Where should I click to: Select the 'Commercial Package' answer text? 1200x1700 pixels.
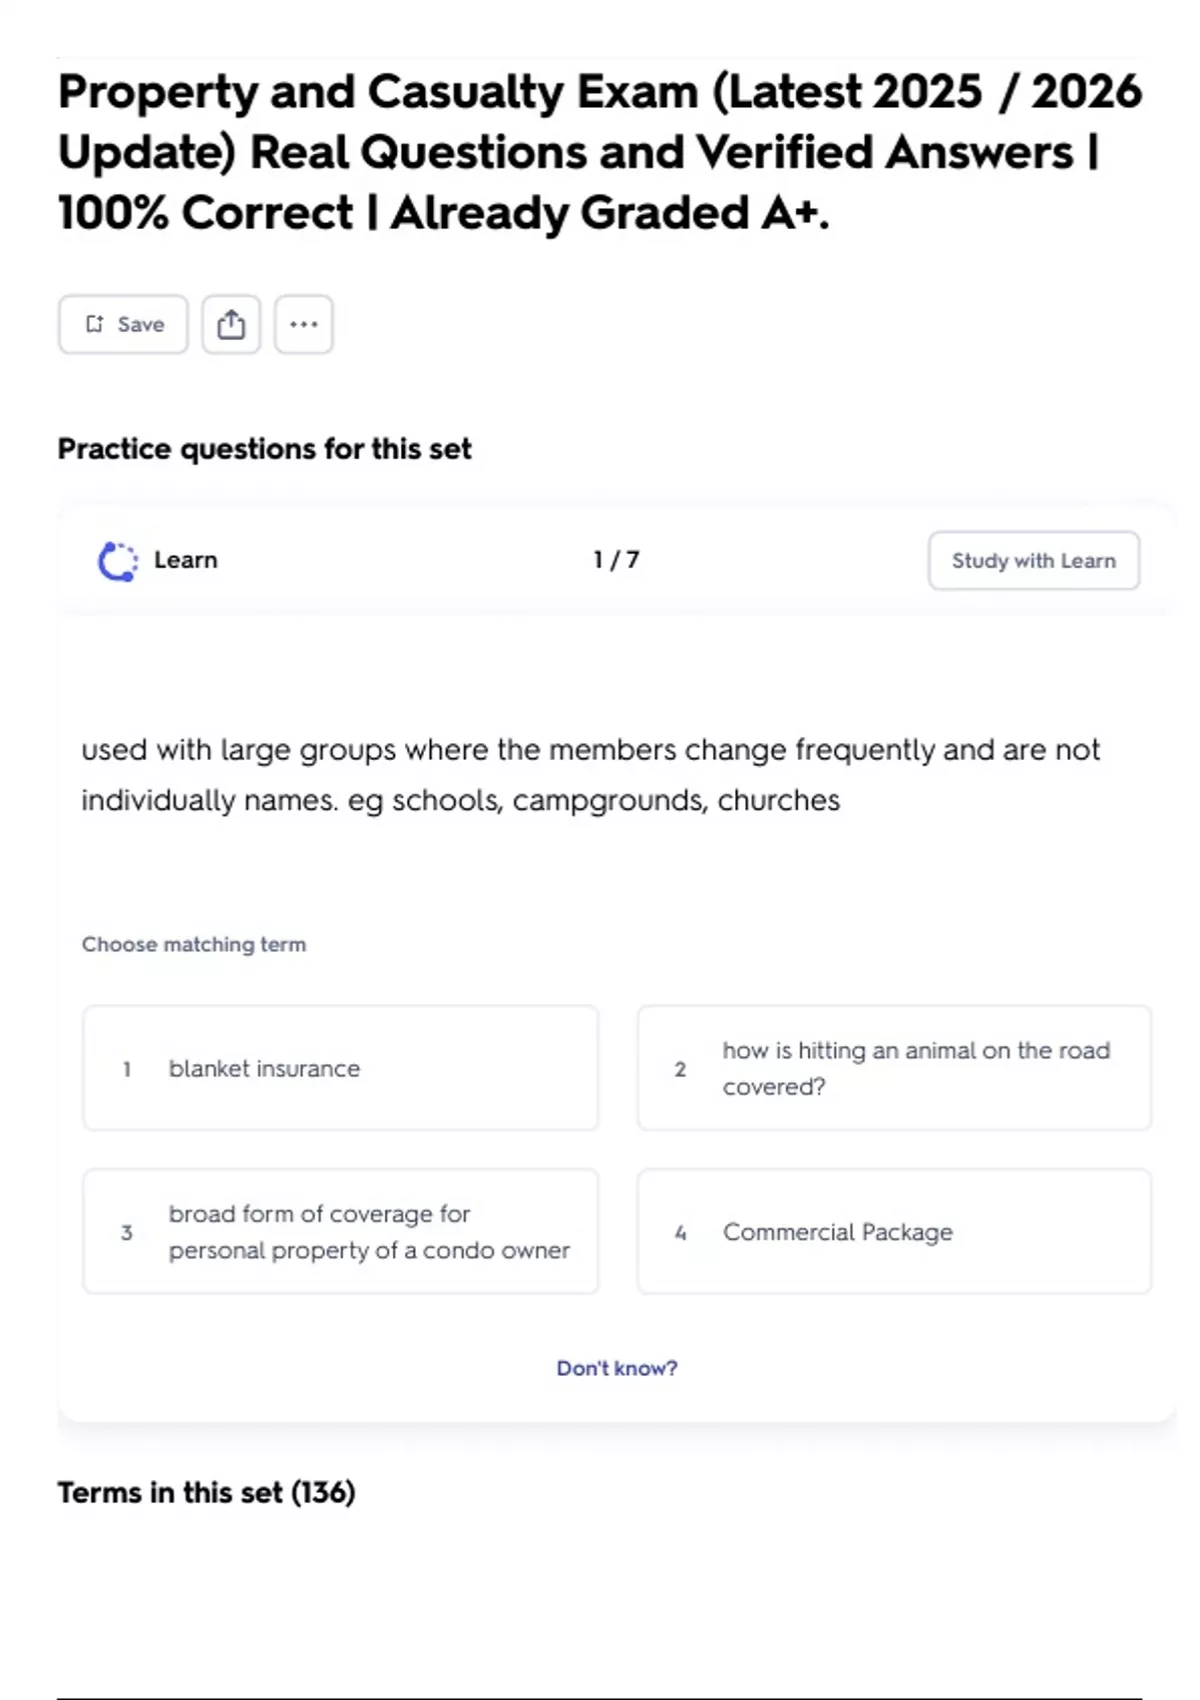837,1232
